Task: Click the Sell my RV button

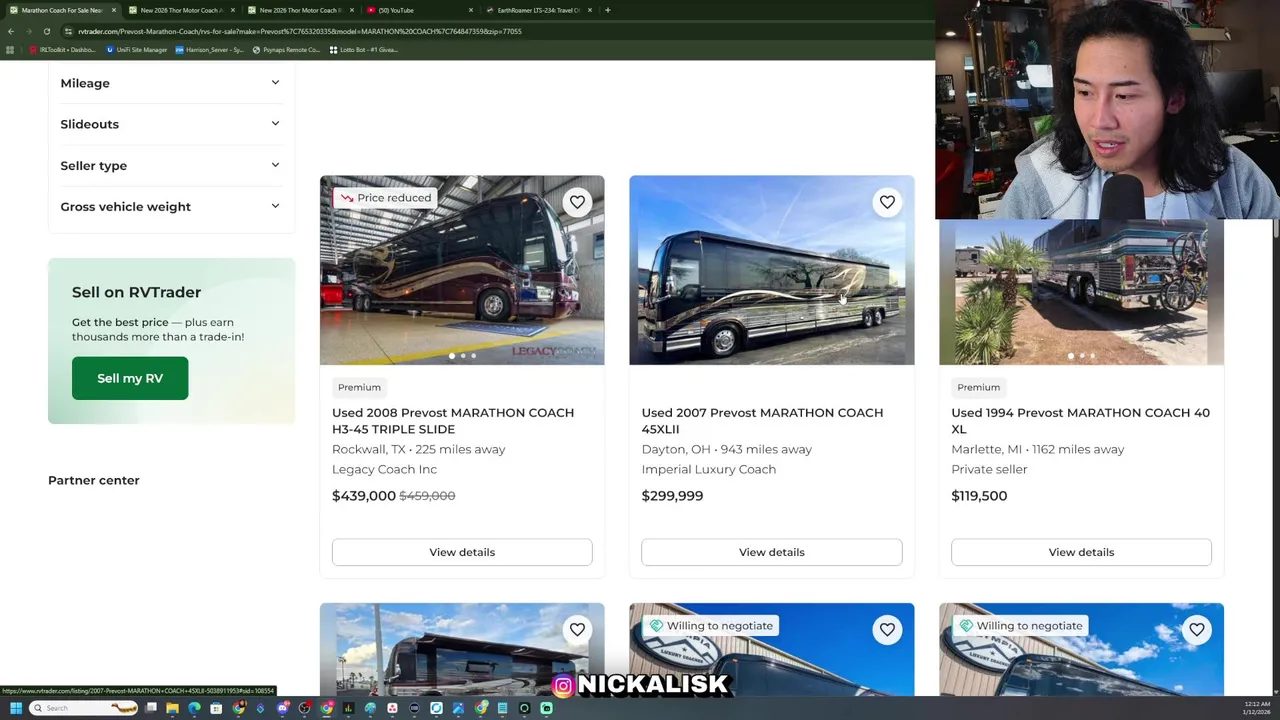Action: (130, 378)
